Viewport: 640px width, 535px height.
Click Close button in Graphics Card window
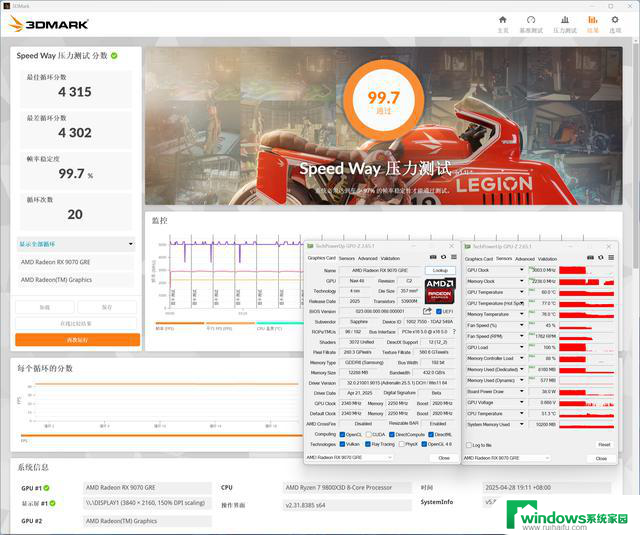point(444,458)
